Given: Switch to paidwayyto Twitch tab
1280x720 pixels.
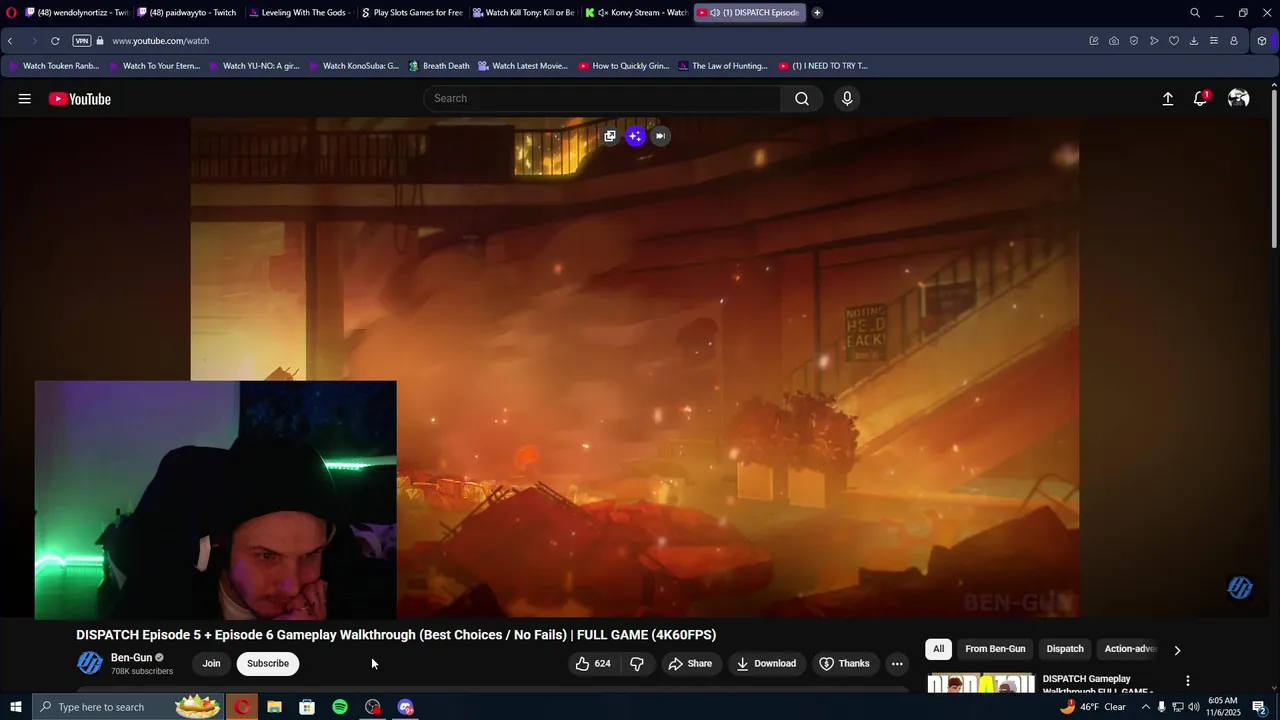Looking at the screenshot, I should [189, 13].
